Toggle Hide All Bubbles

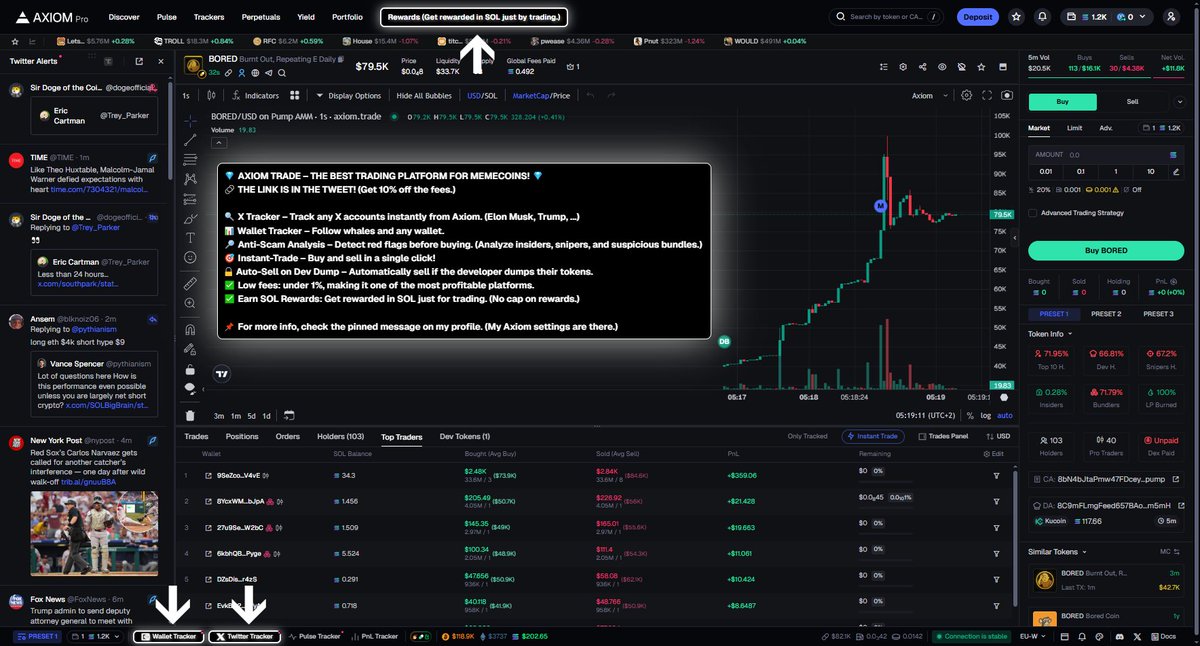click(x=424, y=96)
